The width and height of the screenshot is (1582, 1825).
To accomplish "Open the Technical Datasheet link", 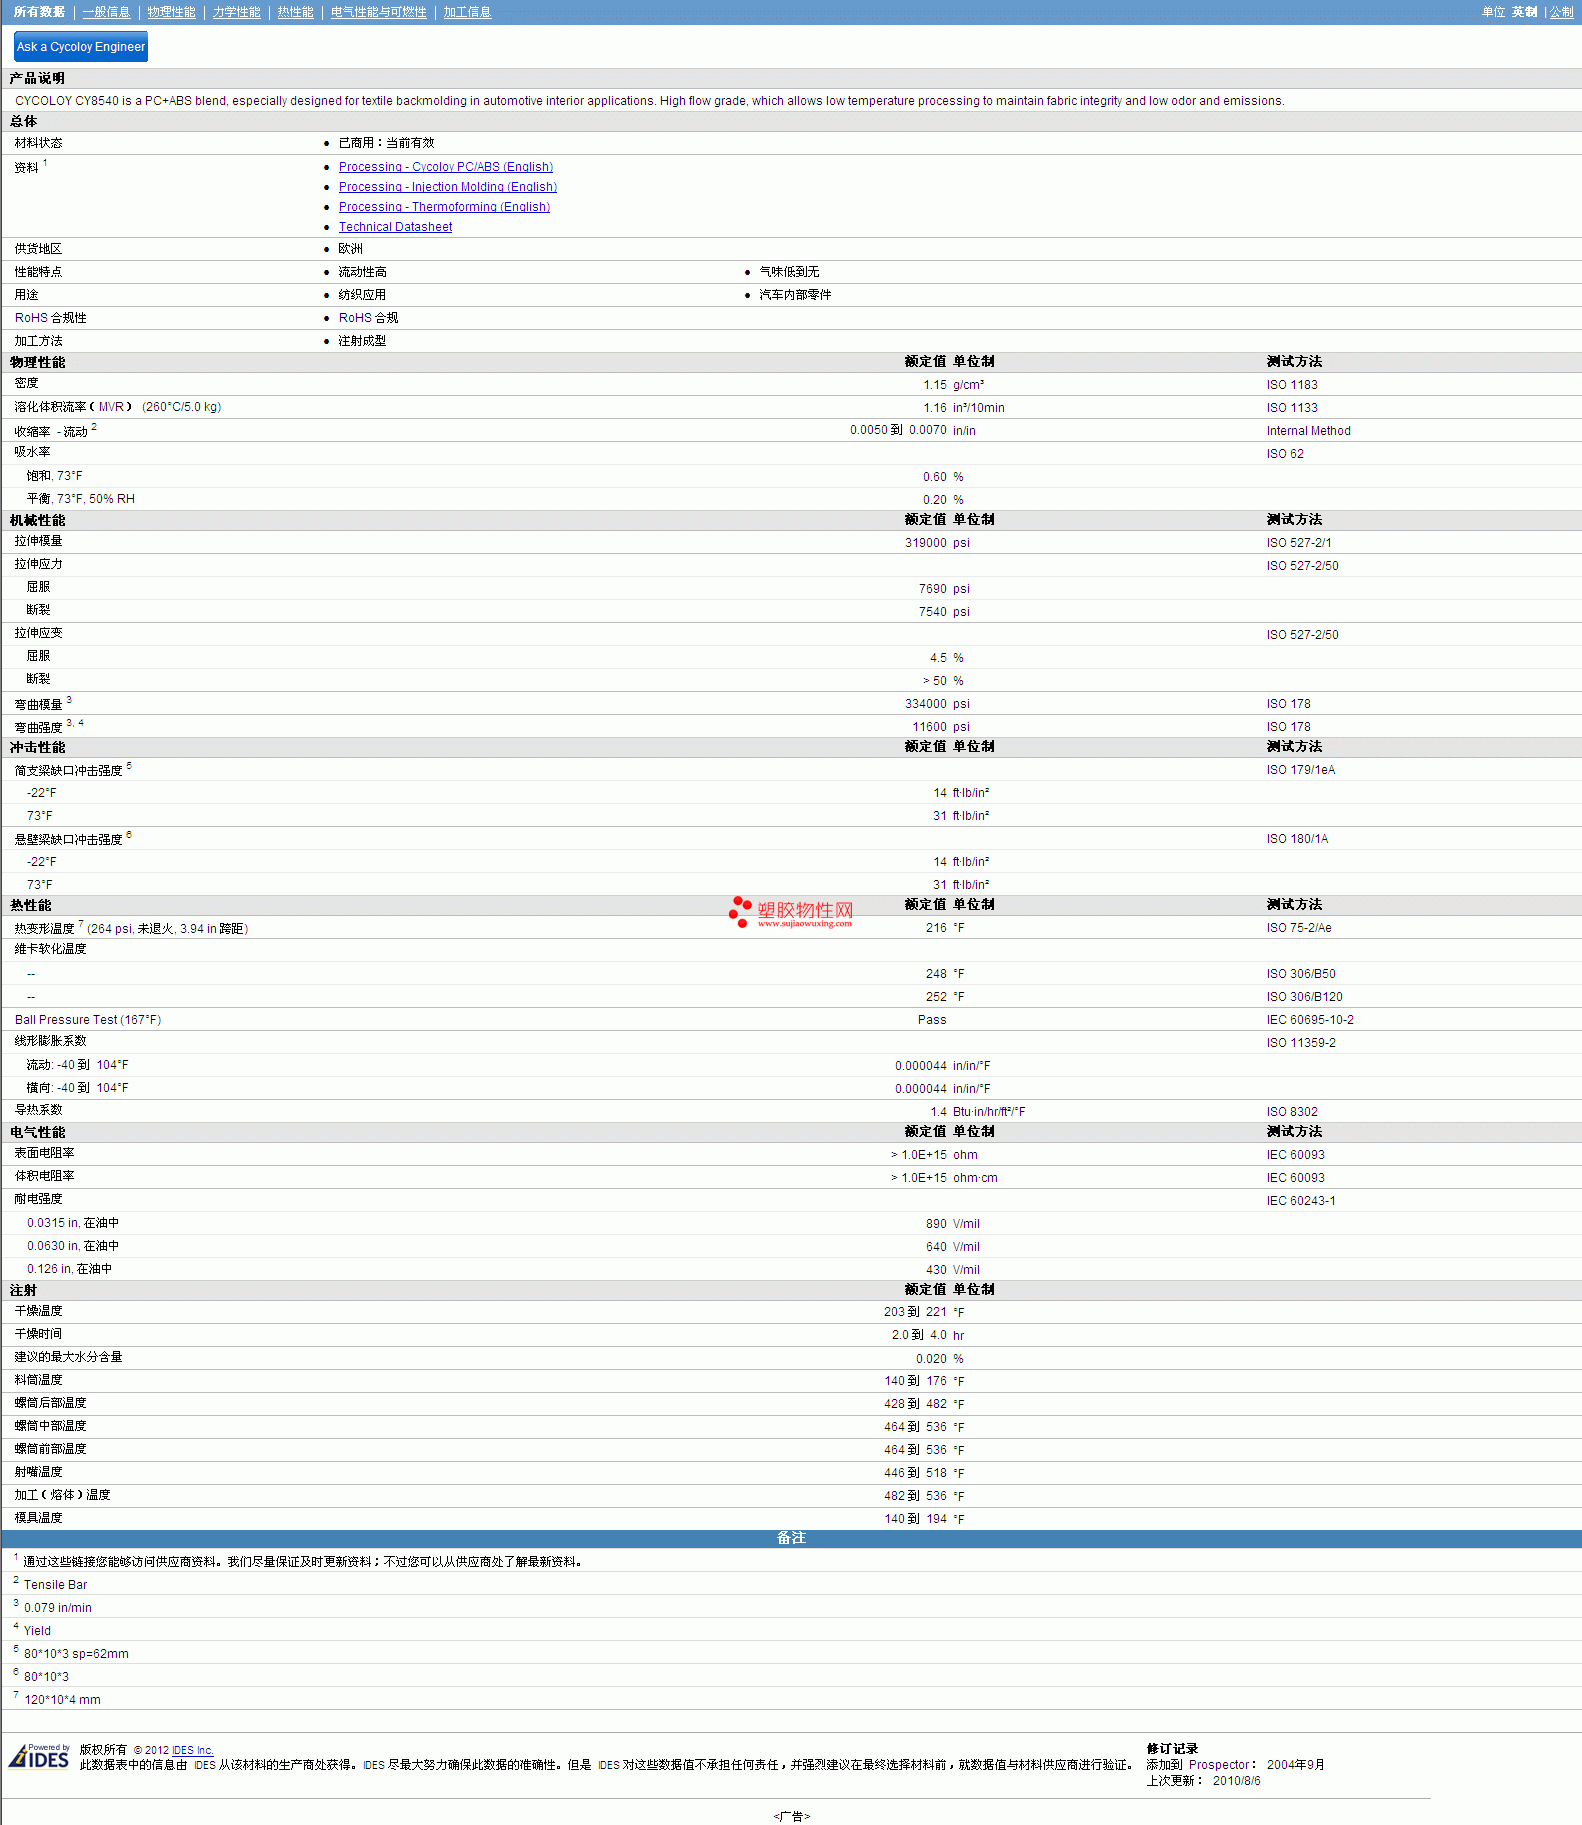I will point(395,227).
